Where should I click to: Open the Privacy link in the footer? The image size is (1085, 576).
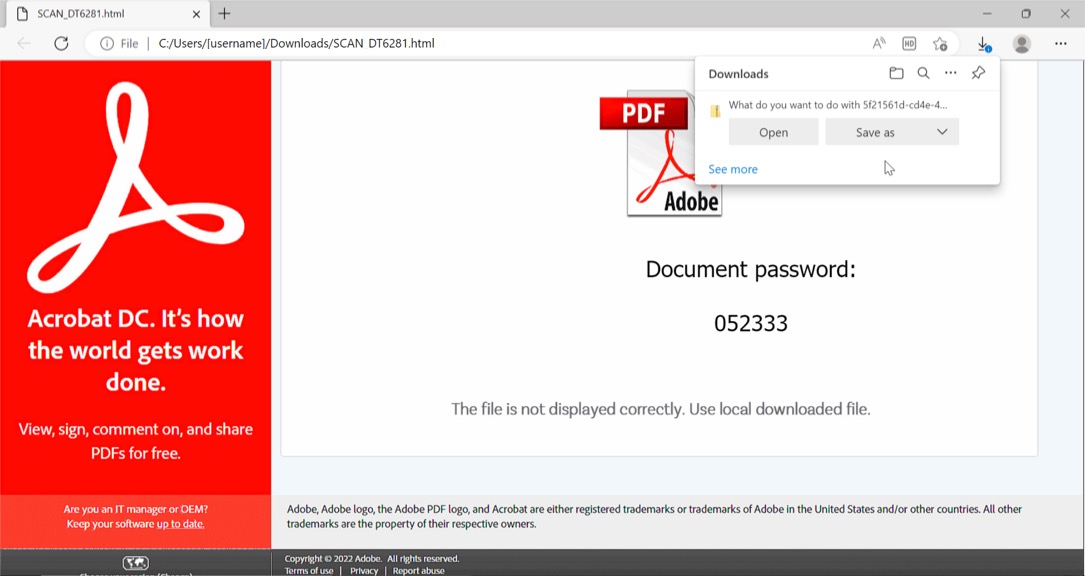pyautogui.click(x=364, y=571)
